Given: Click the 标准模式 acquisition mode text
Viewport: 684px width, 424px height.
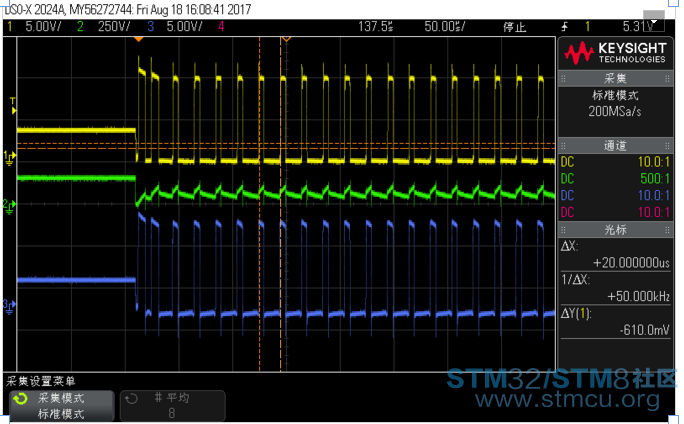Looking at the screenshot, I should click(615, 96).
